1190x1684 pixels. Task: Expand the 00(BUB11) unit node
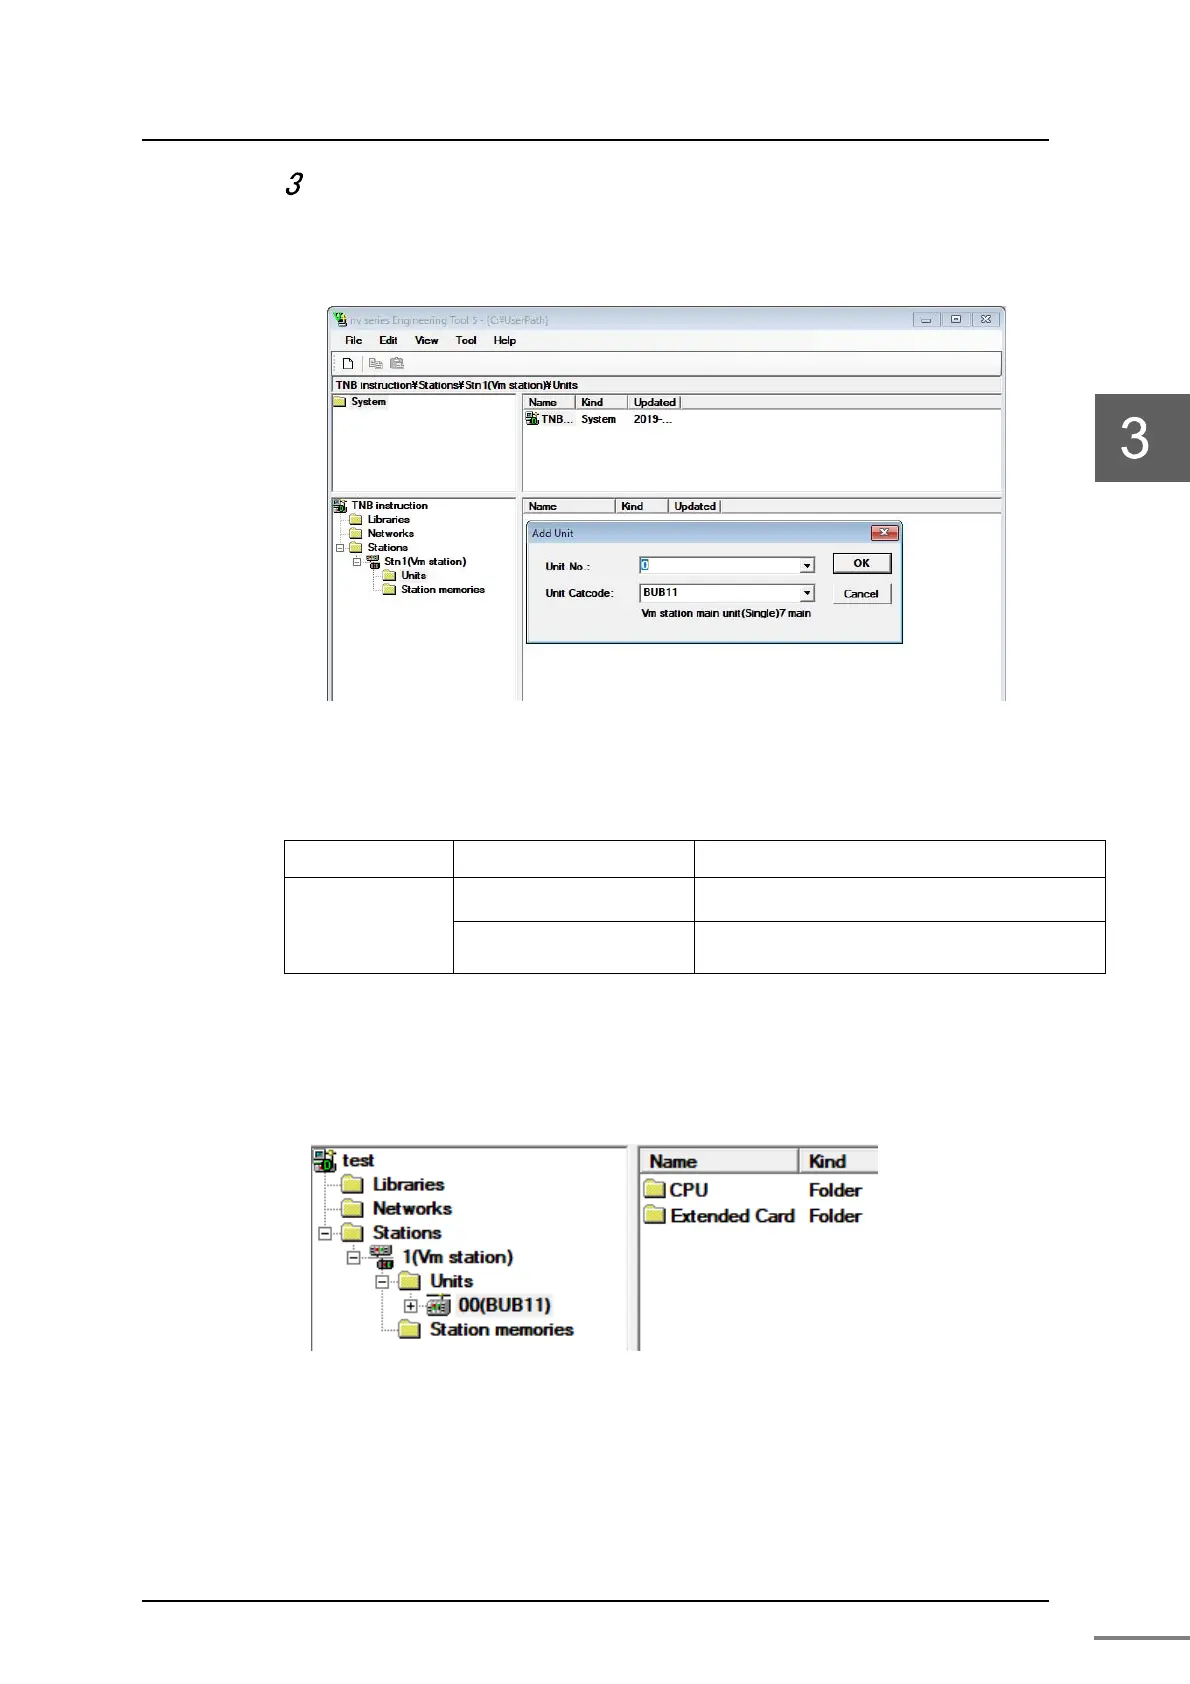[410, 1306]
